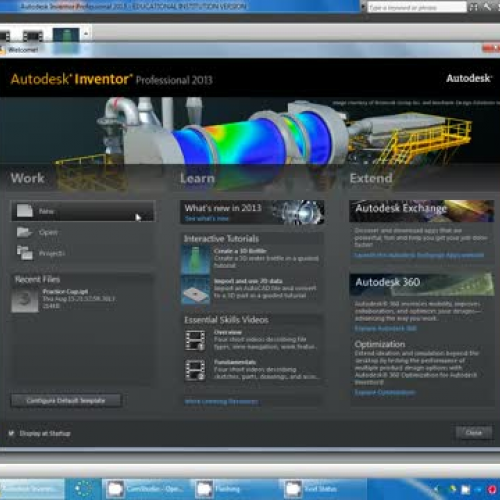
Task: Play the Fundamentals skills video icon
Action: pos(195,370)
